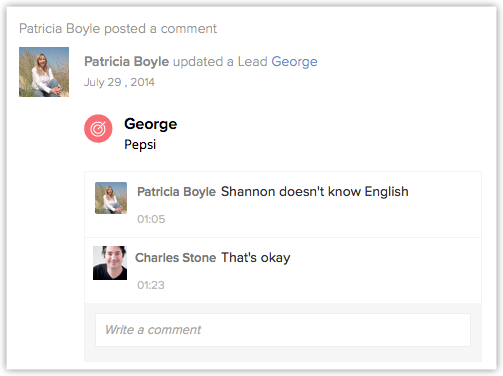Click the "Shannon doesn't know English" comment
The image size is (503, 376).
[315, 192]
